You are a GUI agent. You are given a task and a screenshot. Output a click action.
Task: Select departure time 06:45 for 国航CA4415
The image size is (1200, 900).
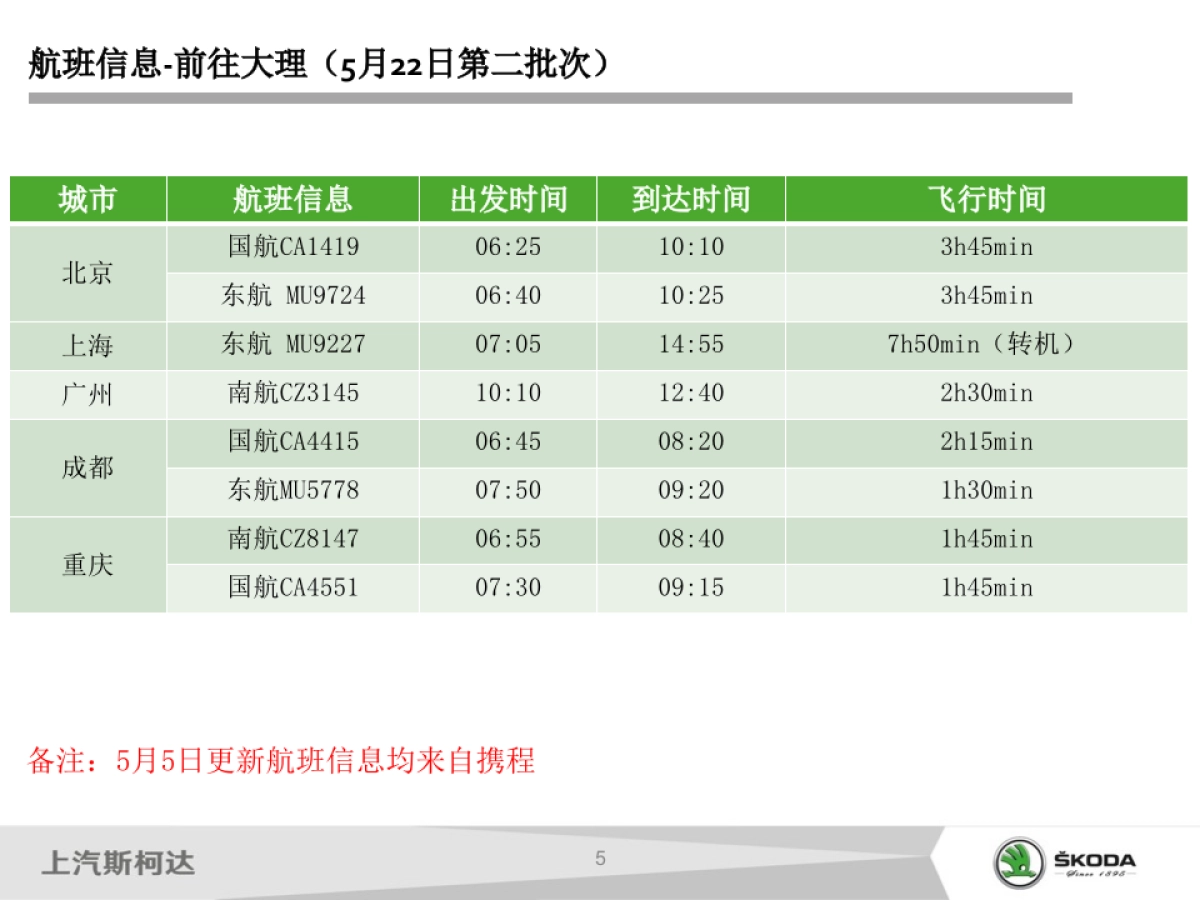click(509, 442)
